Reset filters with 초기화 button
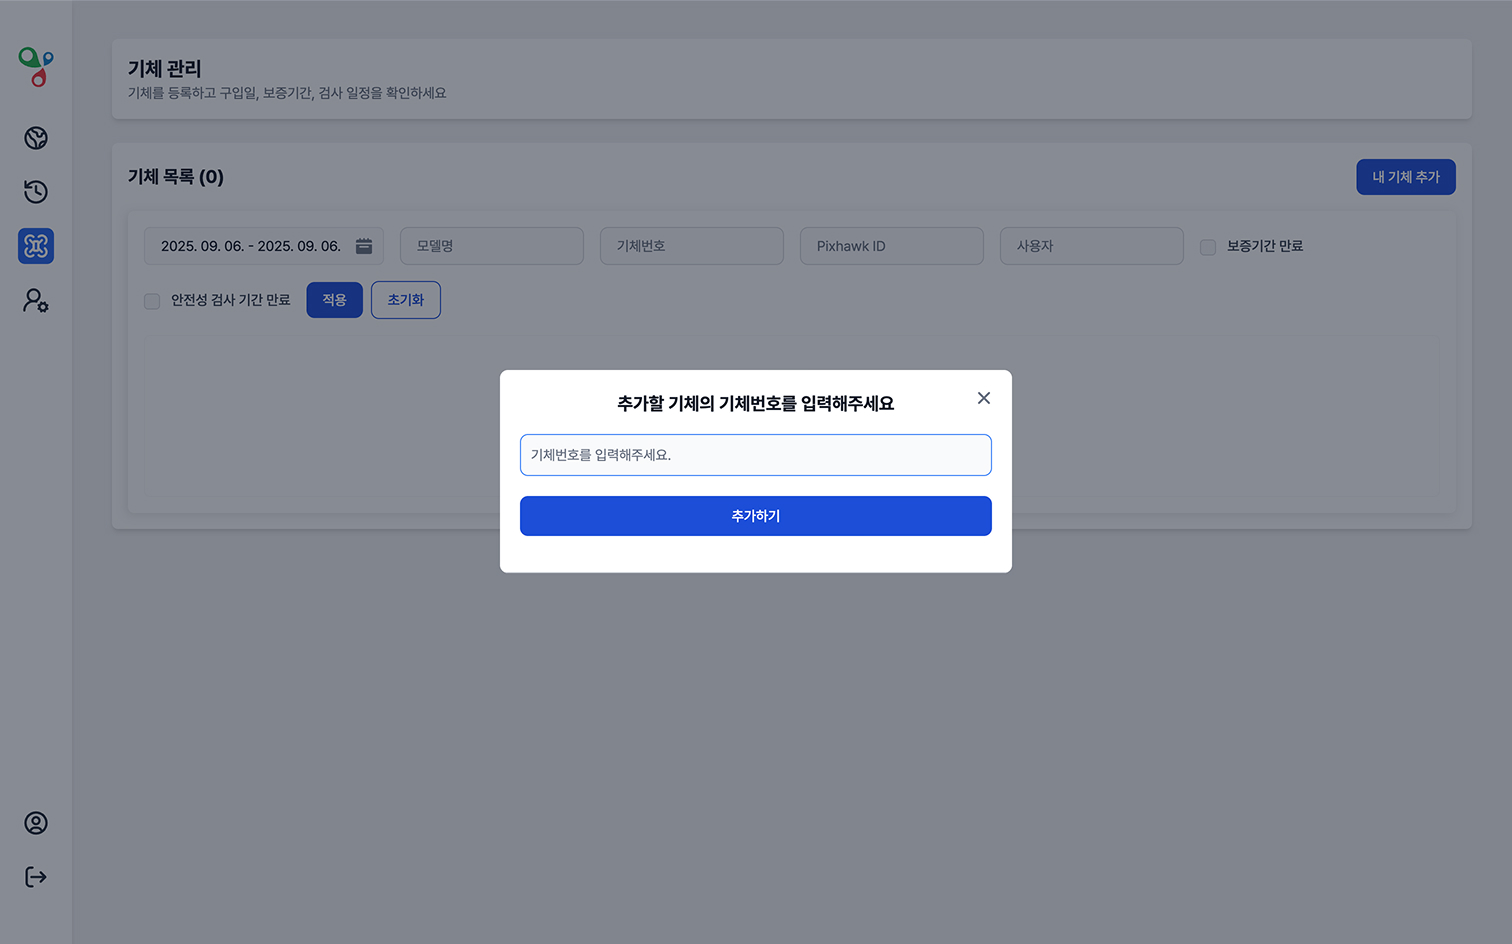 click(x=405, y=300)
